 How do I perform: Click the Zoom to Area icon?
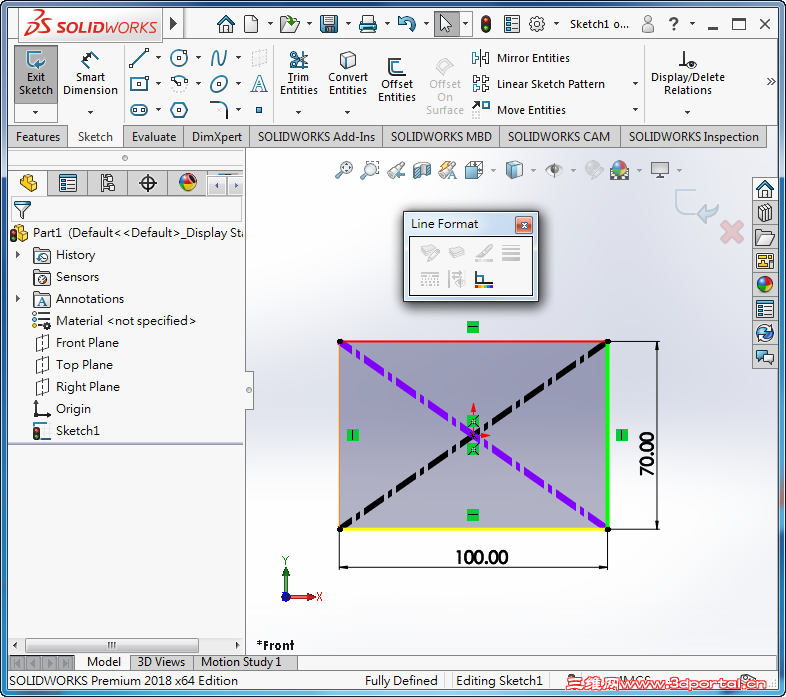click(x=370, y=170)
